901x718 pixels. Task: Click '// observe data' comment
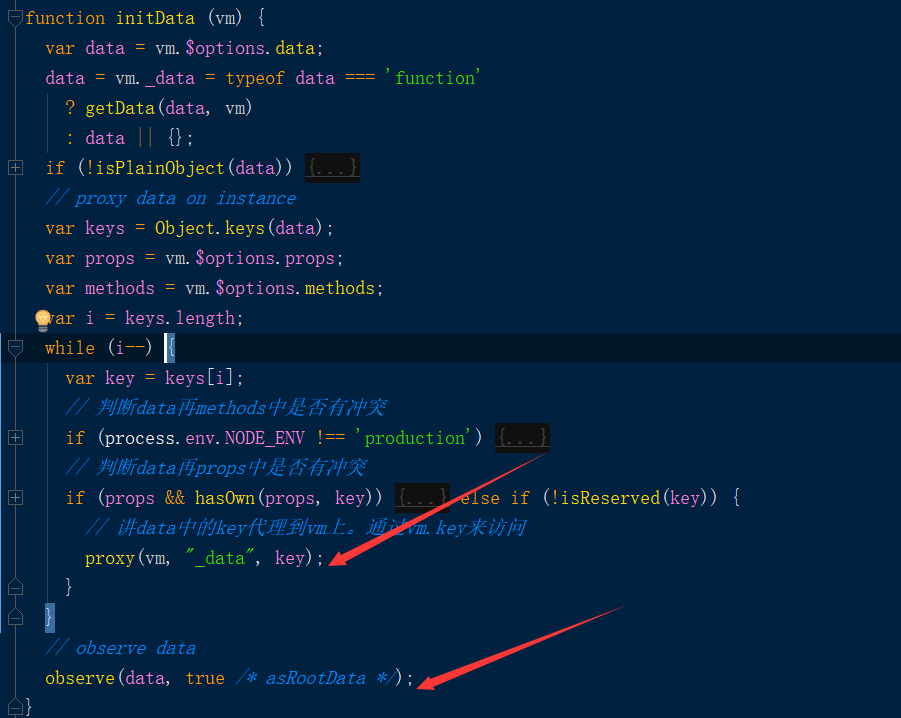tap(121, 648)
